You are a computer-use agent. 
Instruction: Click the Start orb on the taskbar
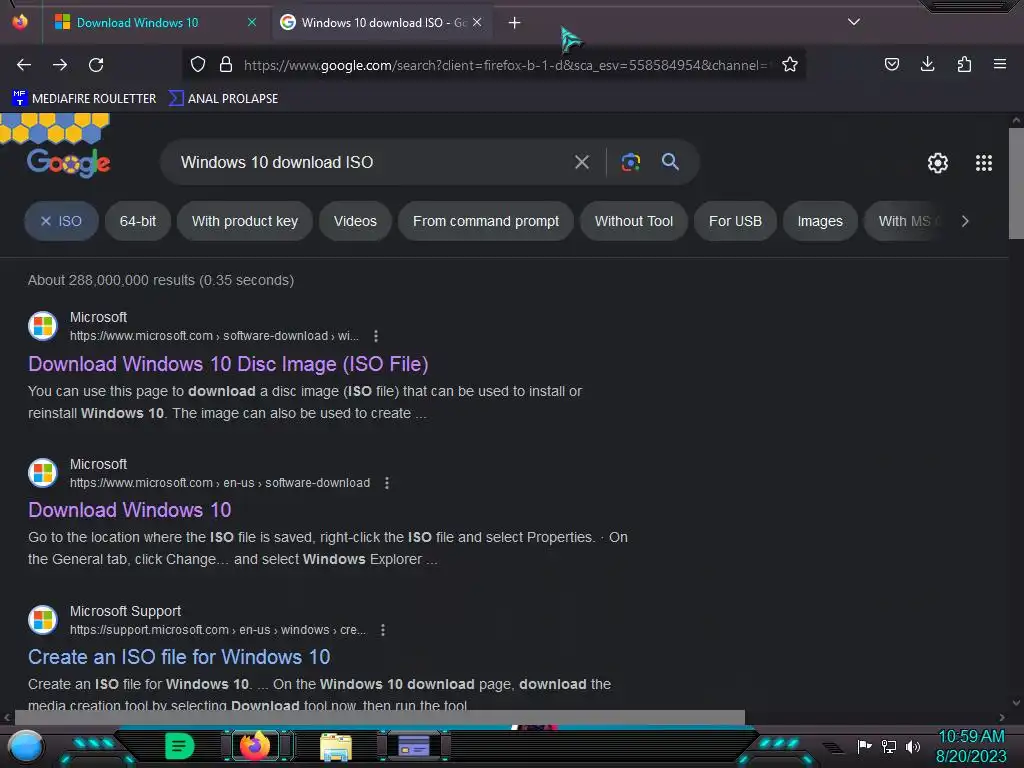point(26,746)
